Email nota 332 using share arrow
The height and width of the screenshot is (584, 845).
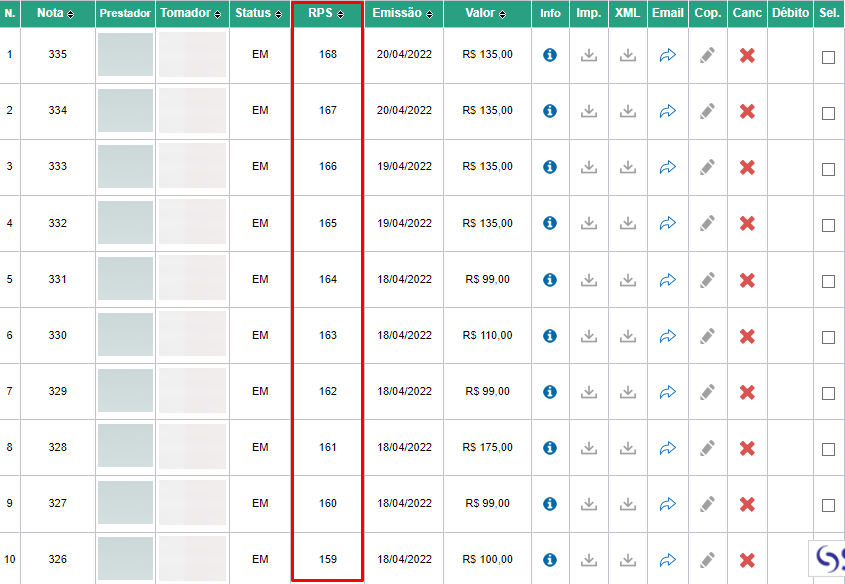(668, 223)
